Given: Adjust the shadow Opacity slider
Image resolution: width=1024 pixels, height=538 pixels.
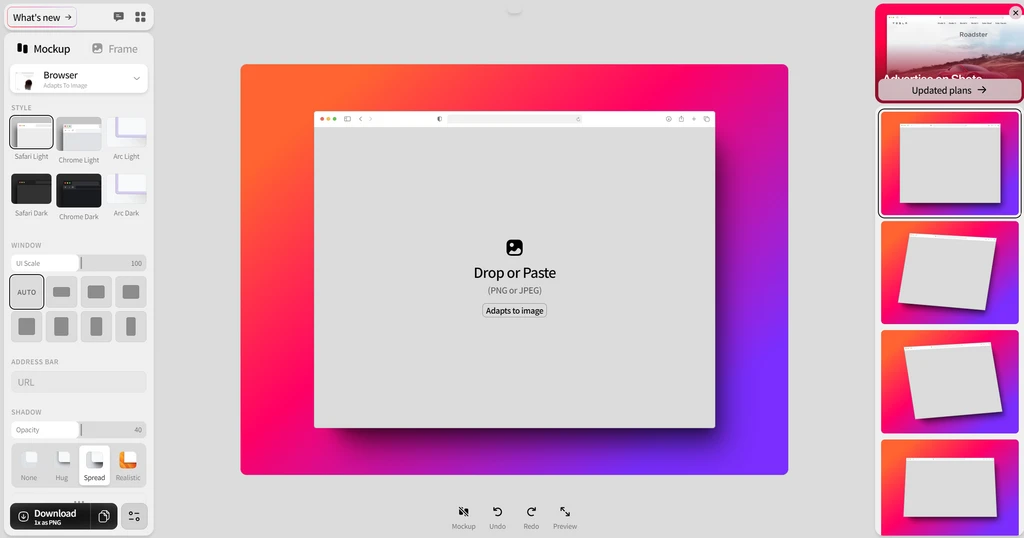Looking at the screenshot, I should tap(79, 430).
